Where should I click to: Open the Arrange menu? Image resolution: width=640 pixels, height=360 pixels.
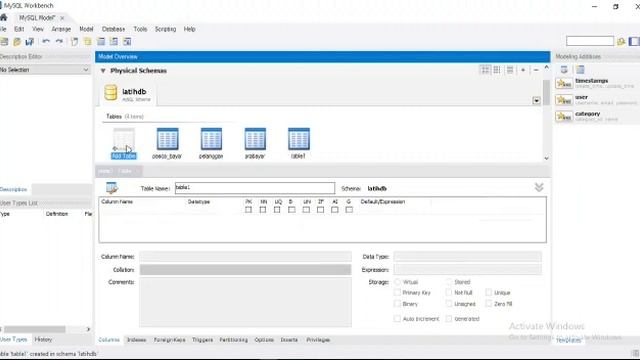pos(61,29)
